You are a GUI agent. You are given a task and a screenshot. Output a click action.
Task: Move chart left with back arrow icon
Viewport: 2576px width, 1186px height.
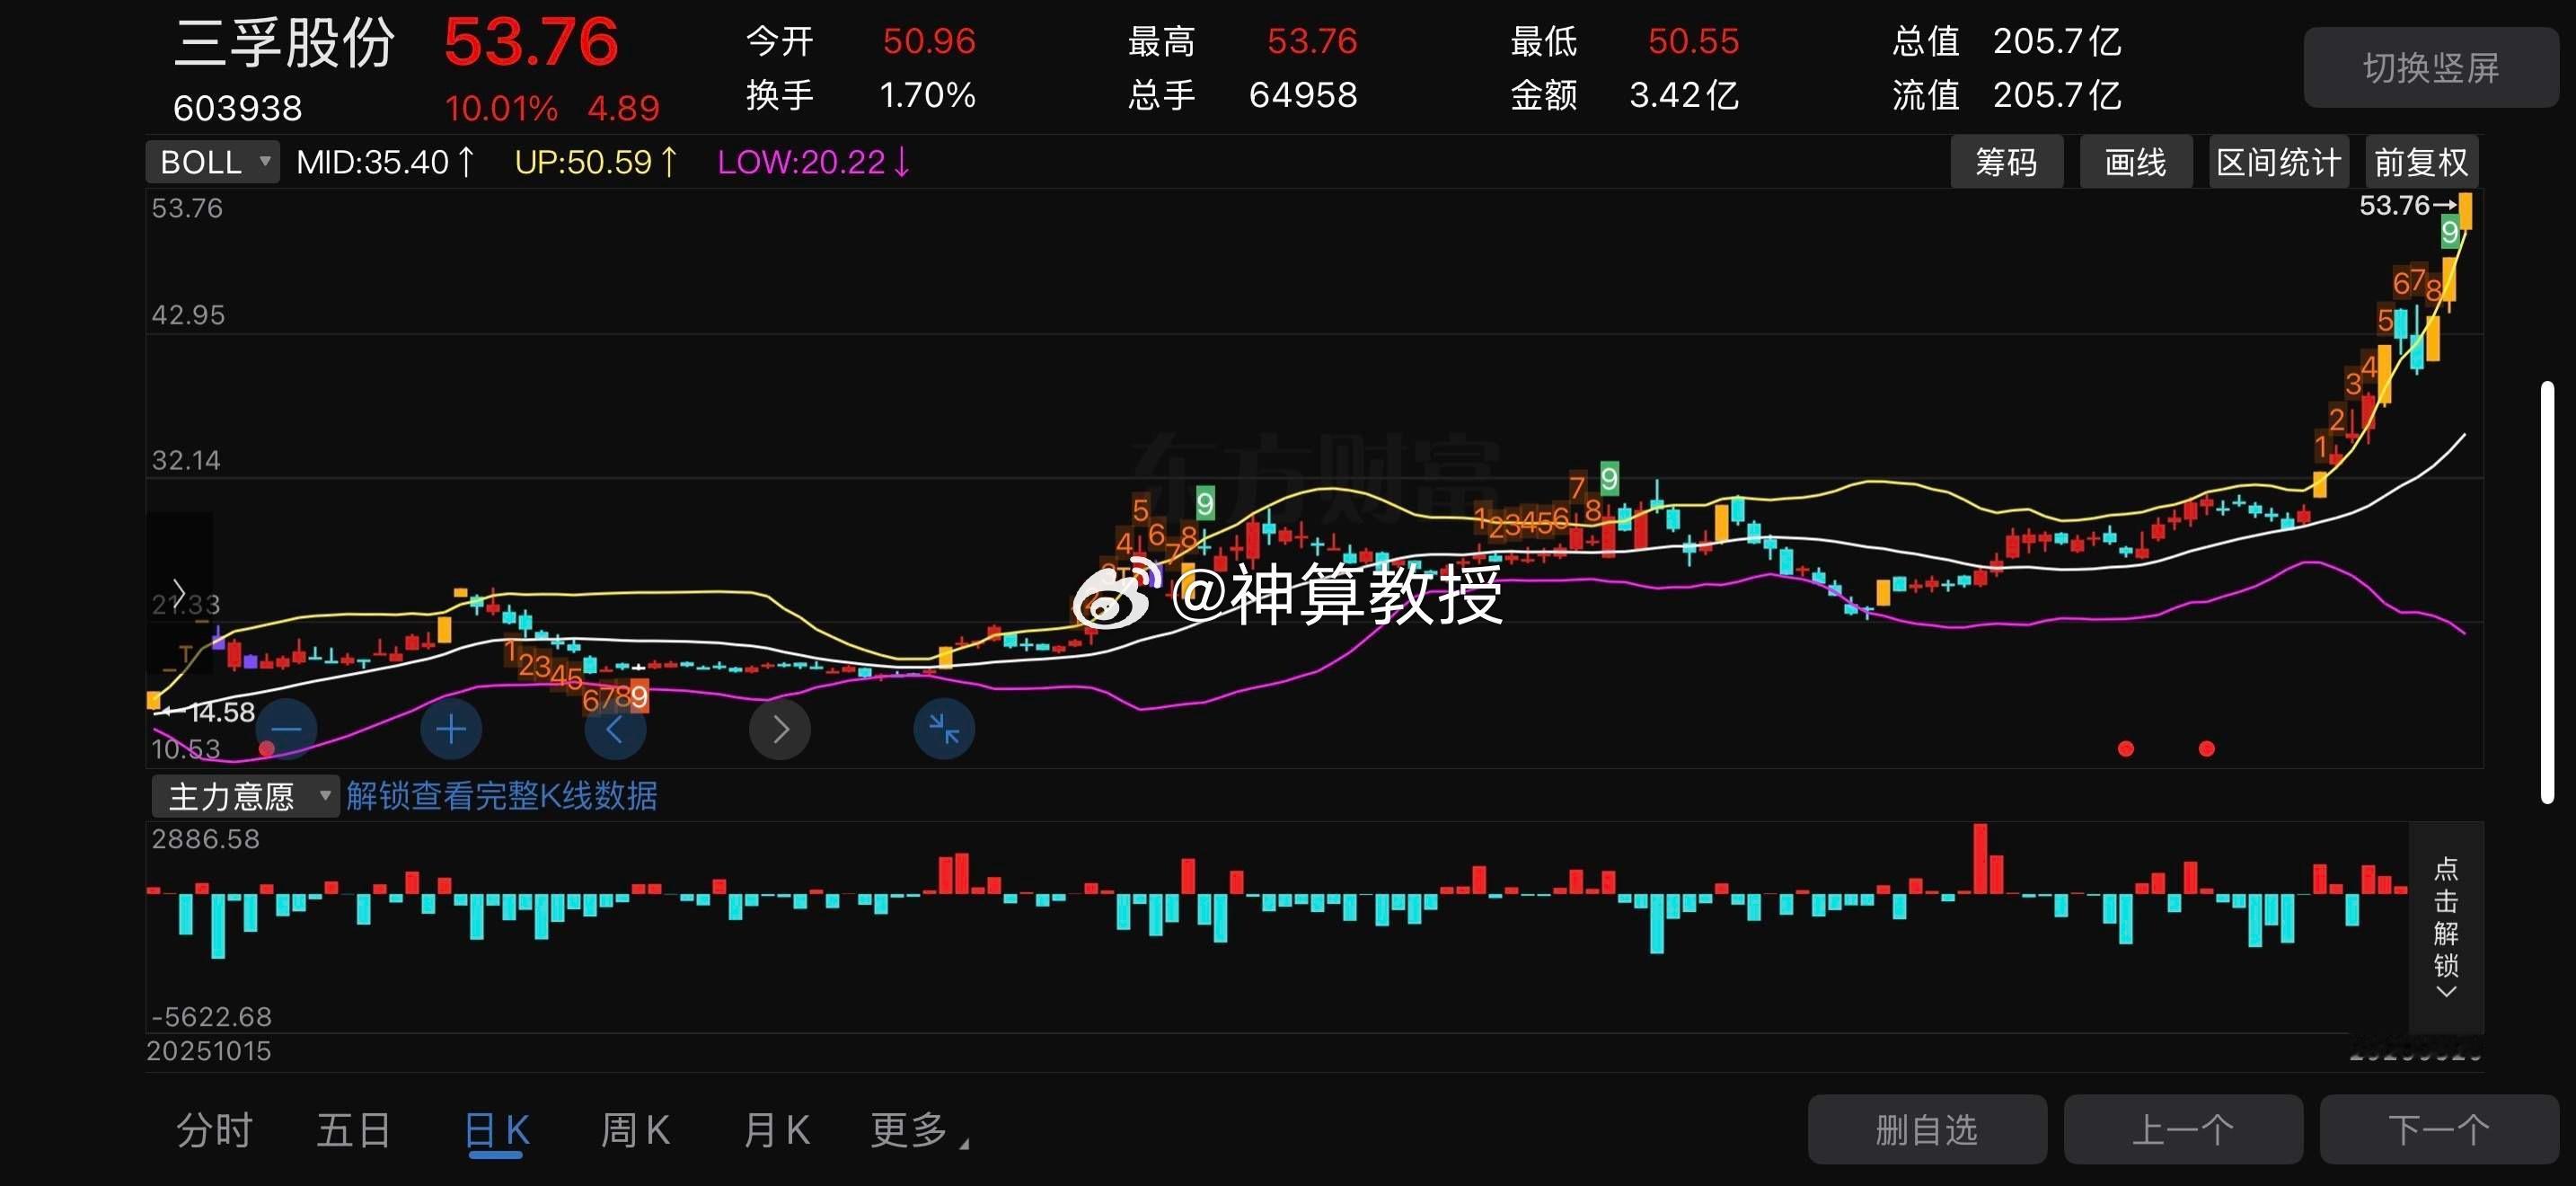point(615,730)
